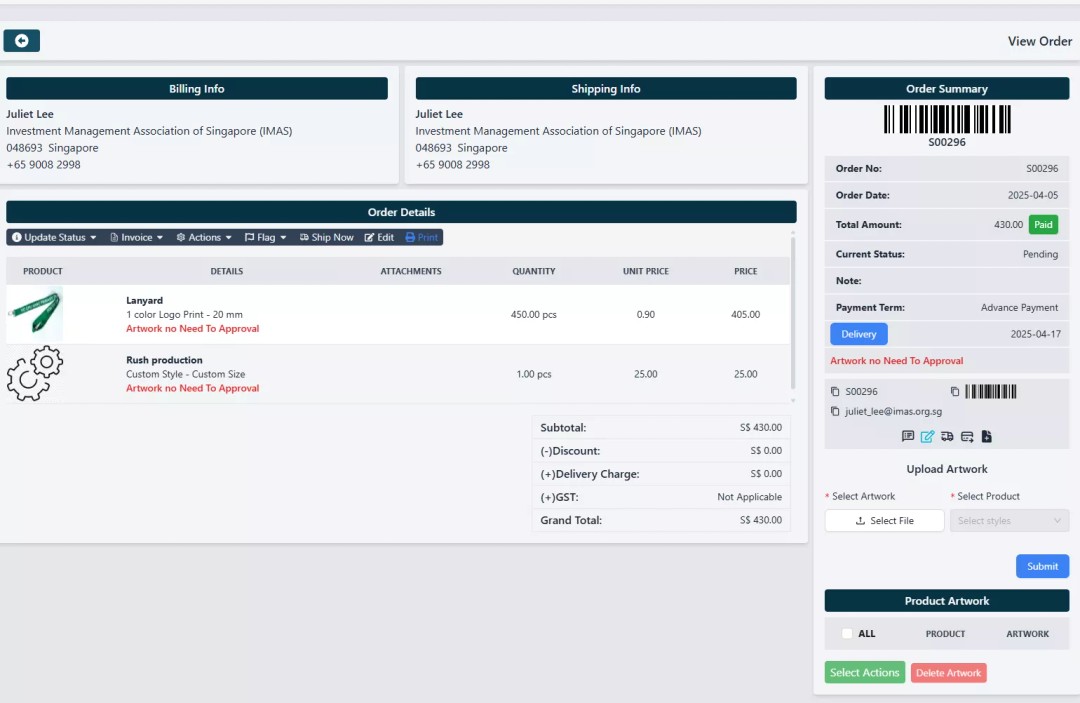Tick the ALL checkbox in Product Artwork
The height and width of the screenshot is (703, 1080).
(x=847, y=634)
